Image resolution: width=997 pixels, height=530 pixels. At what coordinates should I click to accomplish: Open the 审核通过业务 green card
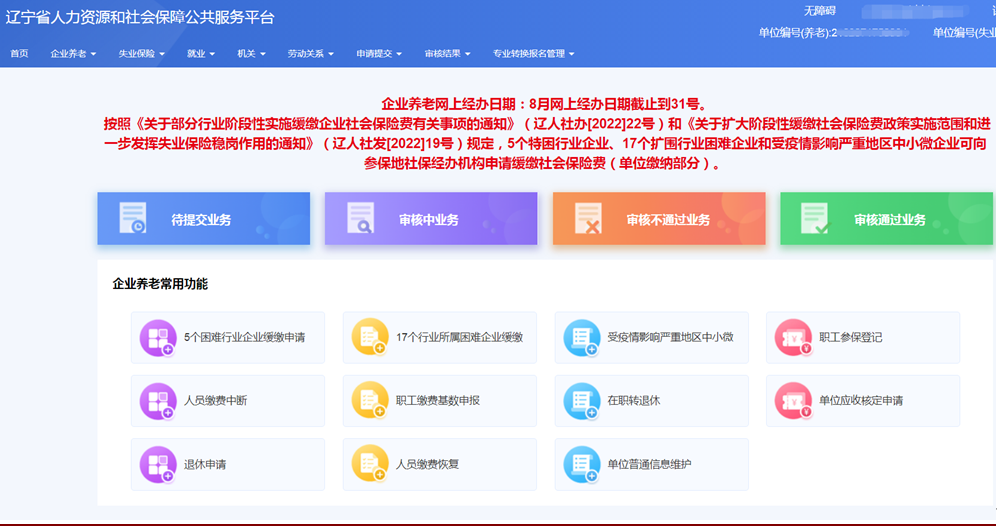(x=886, y=219)
